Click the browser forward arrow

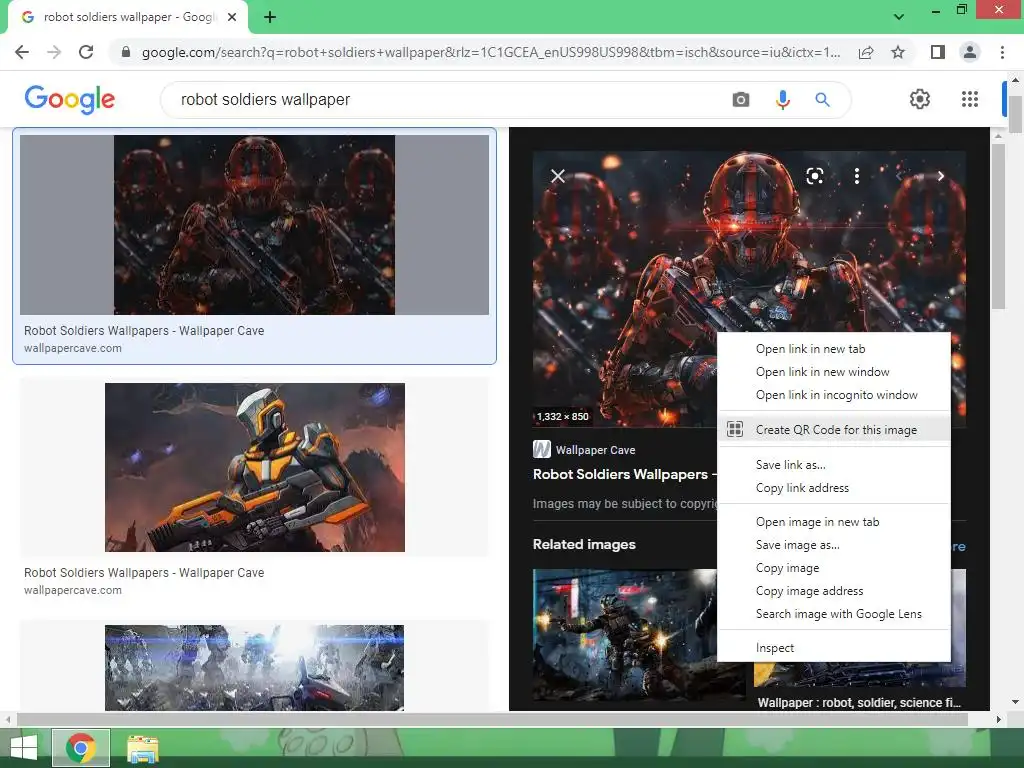(54, 52)
